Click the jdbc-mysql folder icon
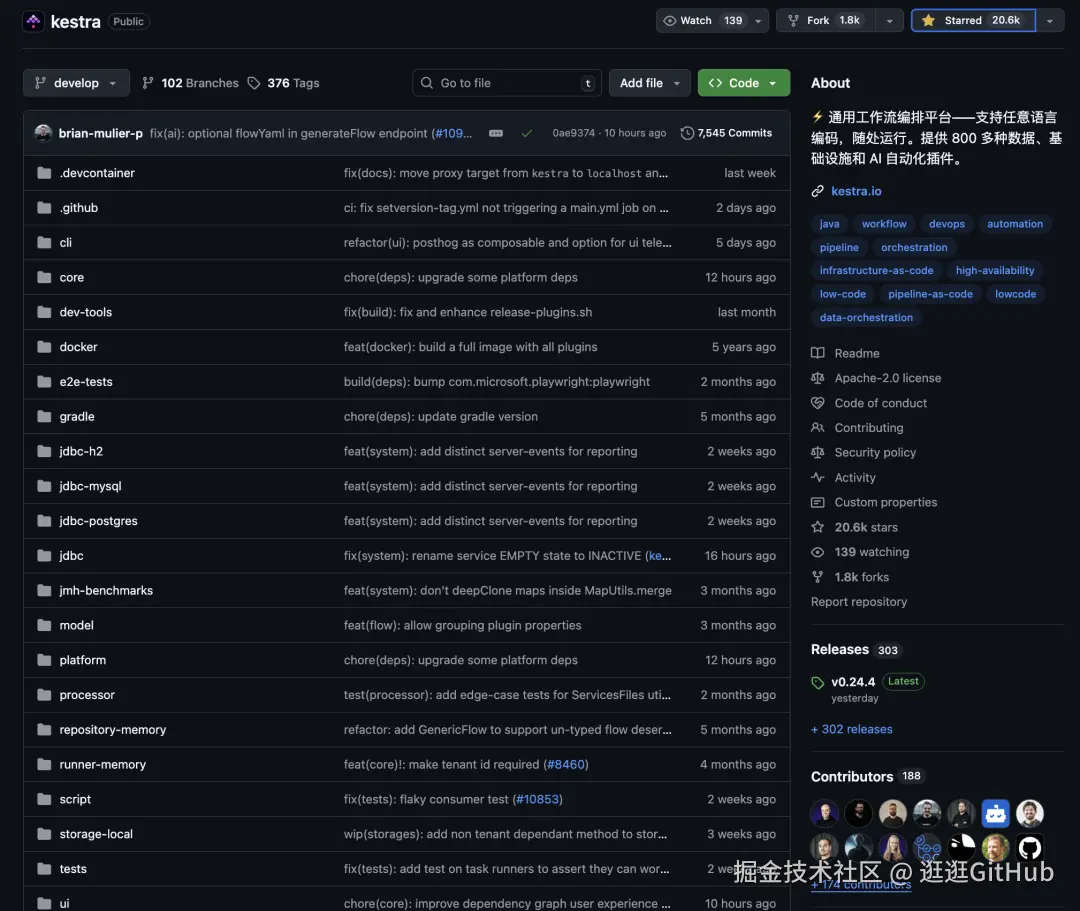This screenshot has height=911, width=1080. pos(44,486)
